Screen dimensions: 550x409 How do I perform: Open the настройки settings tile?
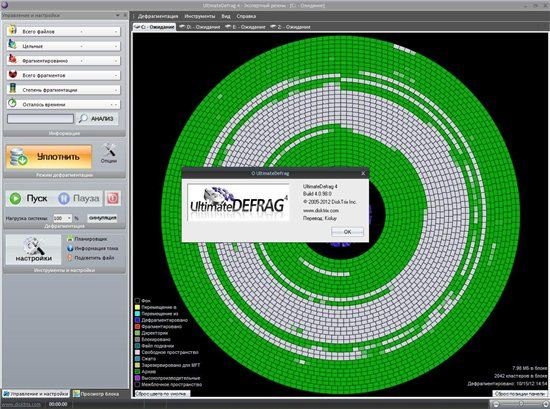33,249
